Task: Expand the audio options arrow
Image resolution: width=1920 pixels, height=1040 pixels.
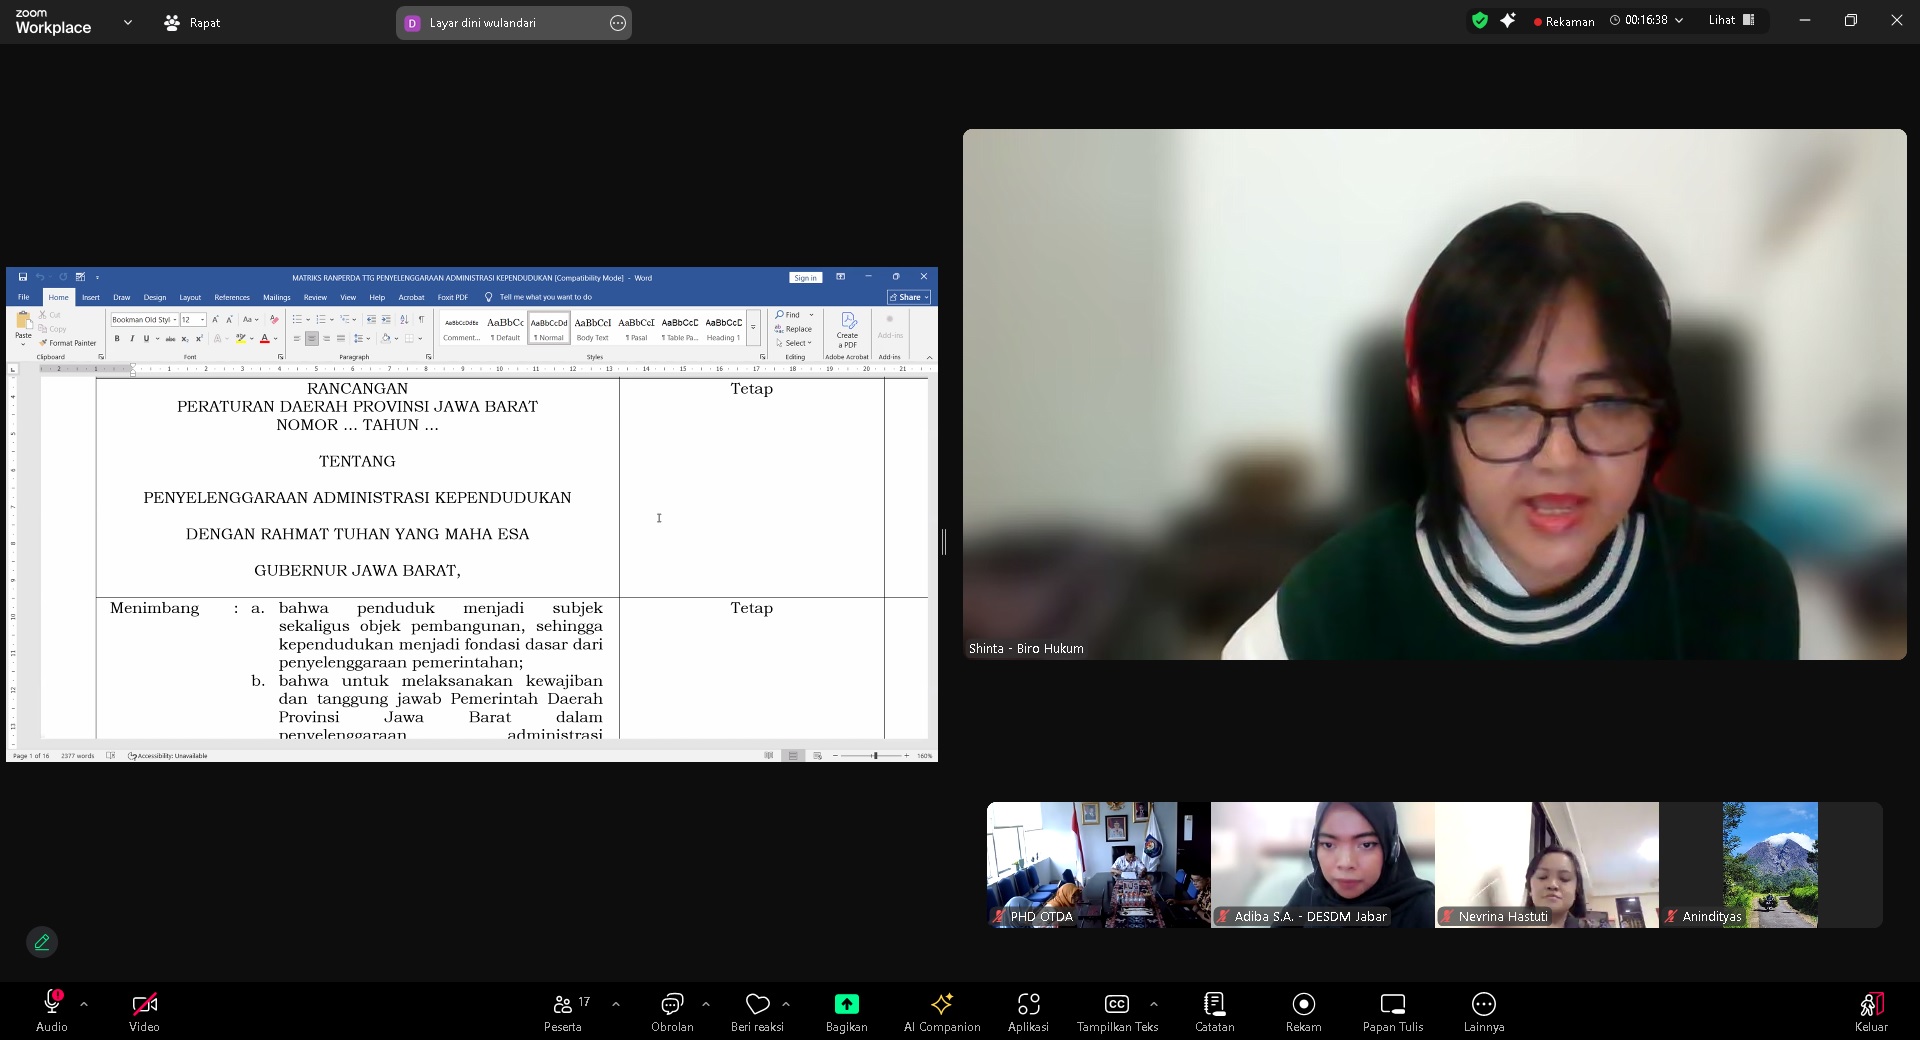Action: (x=84, y=1003)
